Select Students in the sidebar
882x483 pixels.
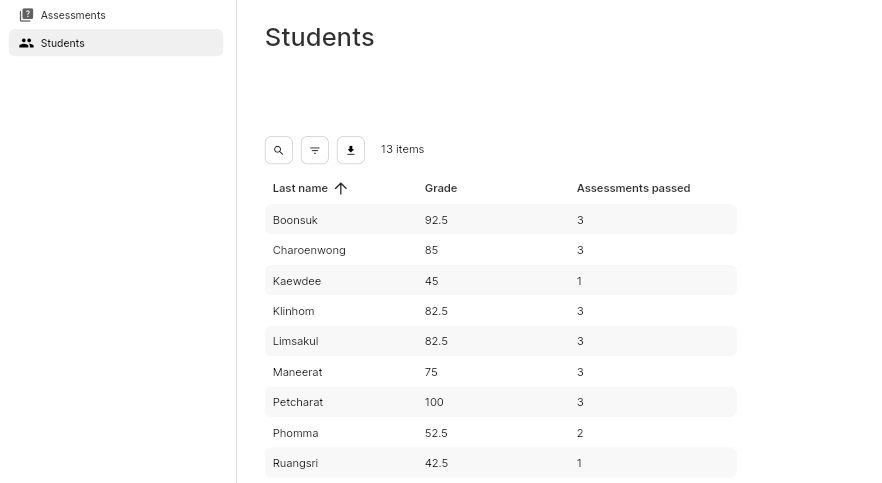(x=63, y=43)
